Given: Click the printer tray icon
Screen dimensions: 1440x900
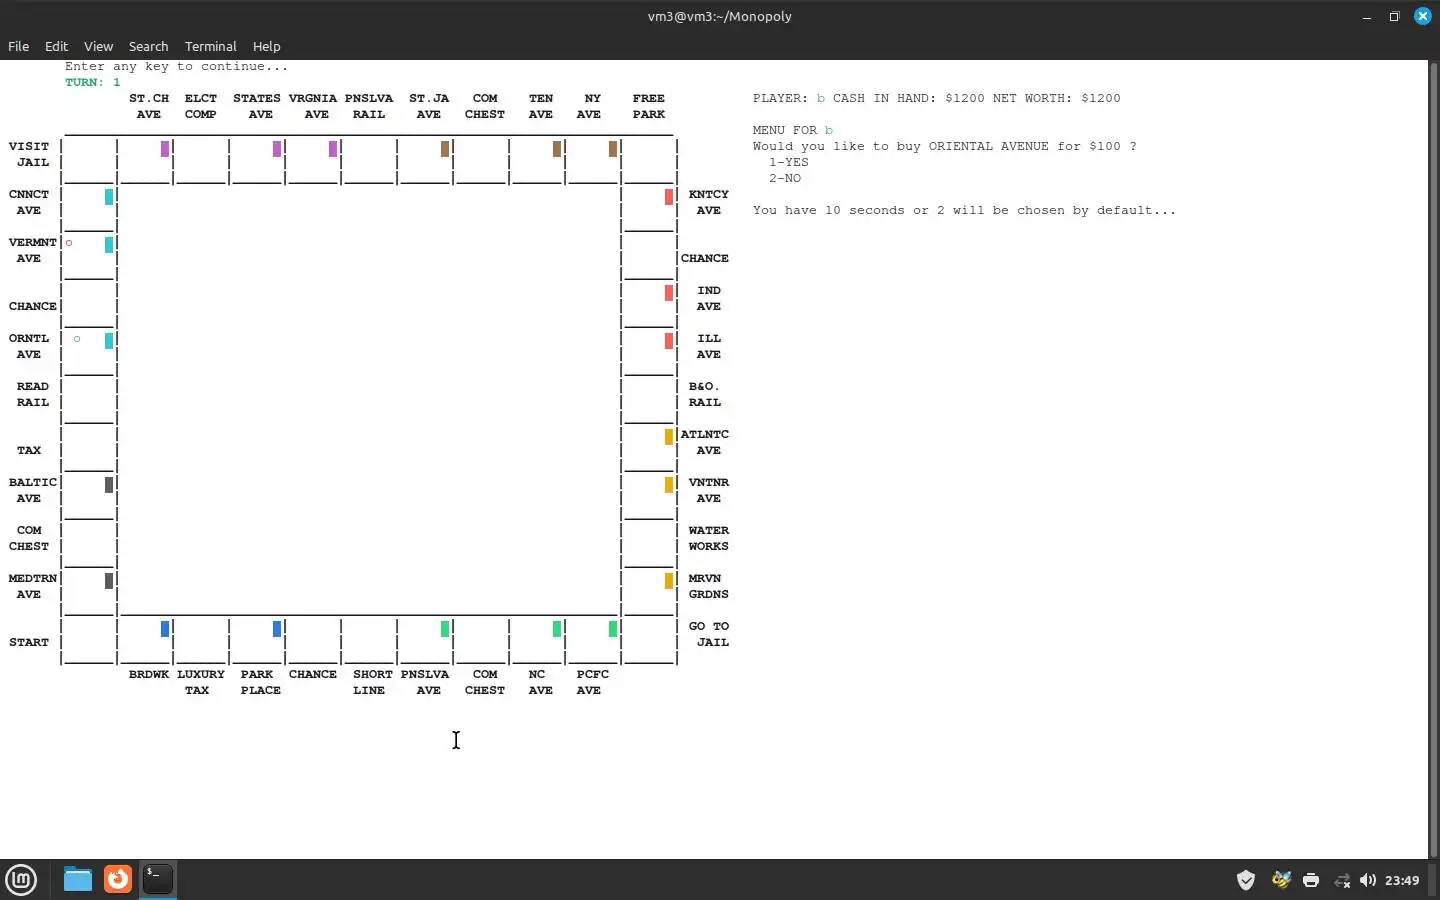Looking at the screenshot, I should (1311, 880).
